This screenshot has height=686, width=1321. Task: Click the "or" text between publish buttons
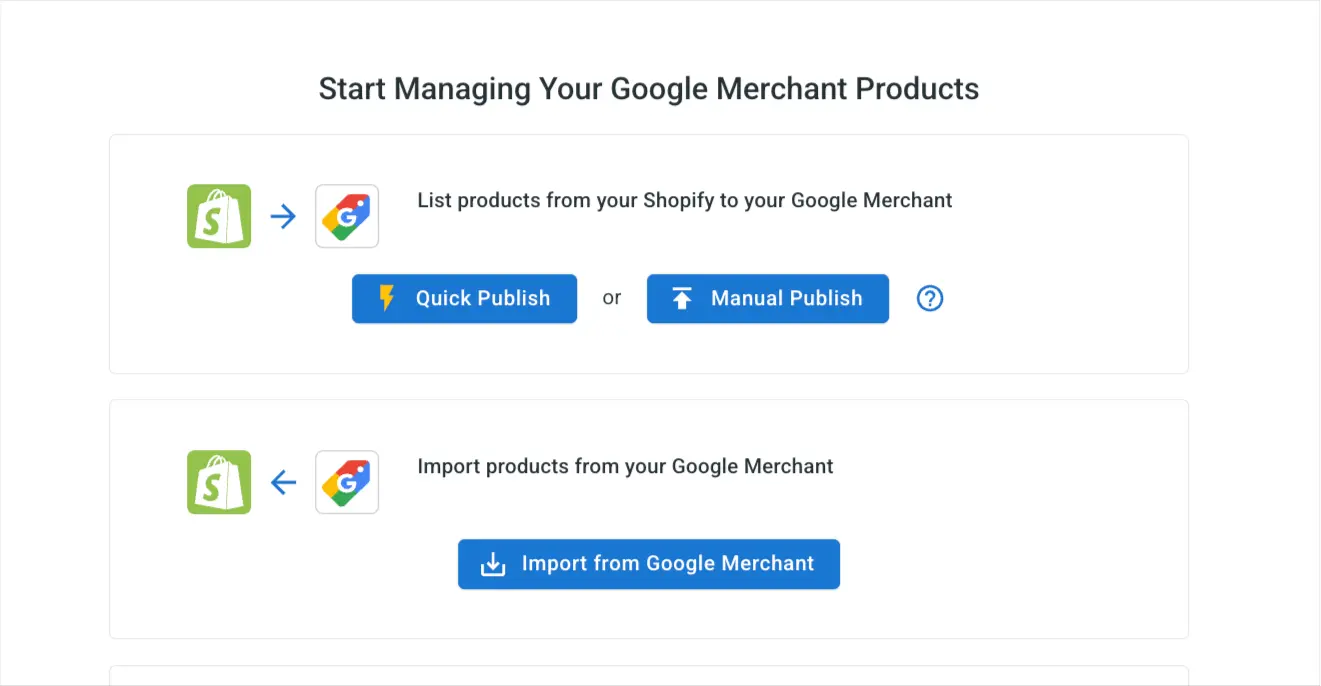click(x=612, y=298)
